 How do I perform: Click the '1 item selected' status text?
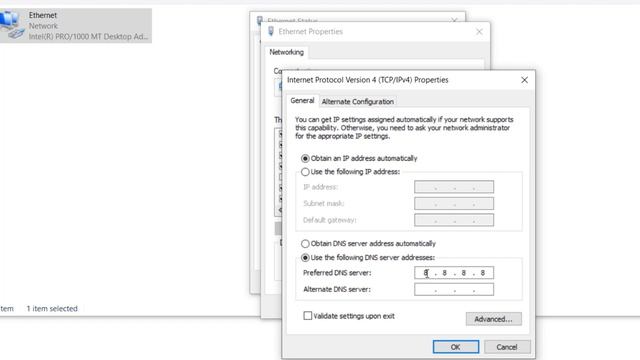[x=52, y=309]
